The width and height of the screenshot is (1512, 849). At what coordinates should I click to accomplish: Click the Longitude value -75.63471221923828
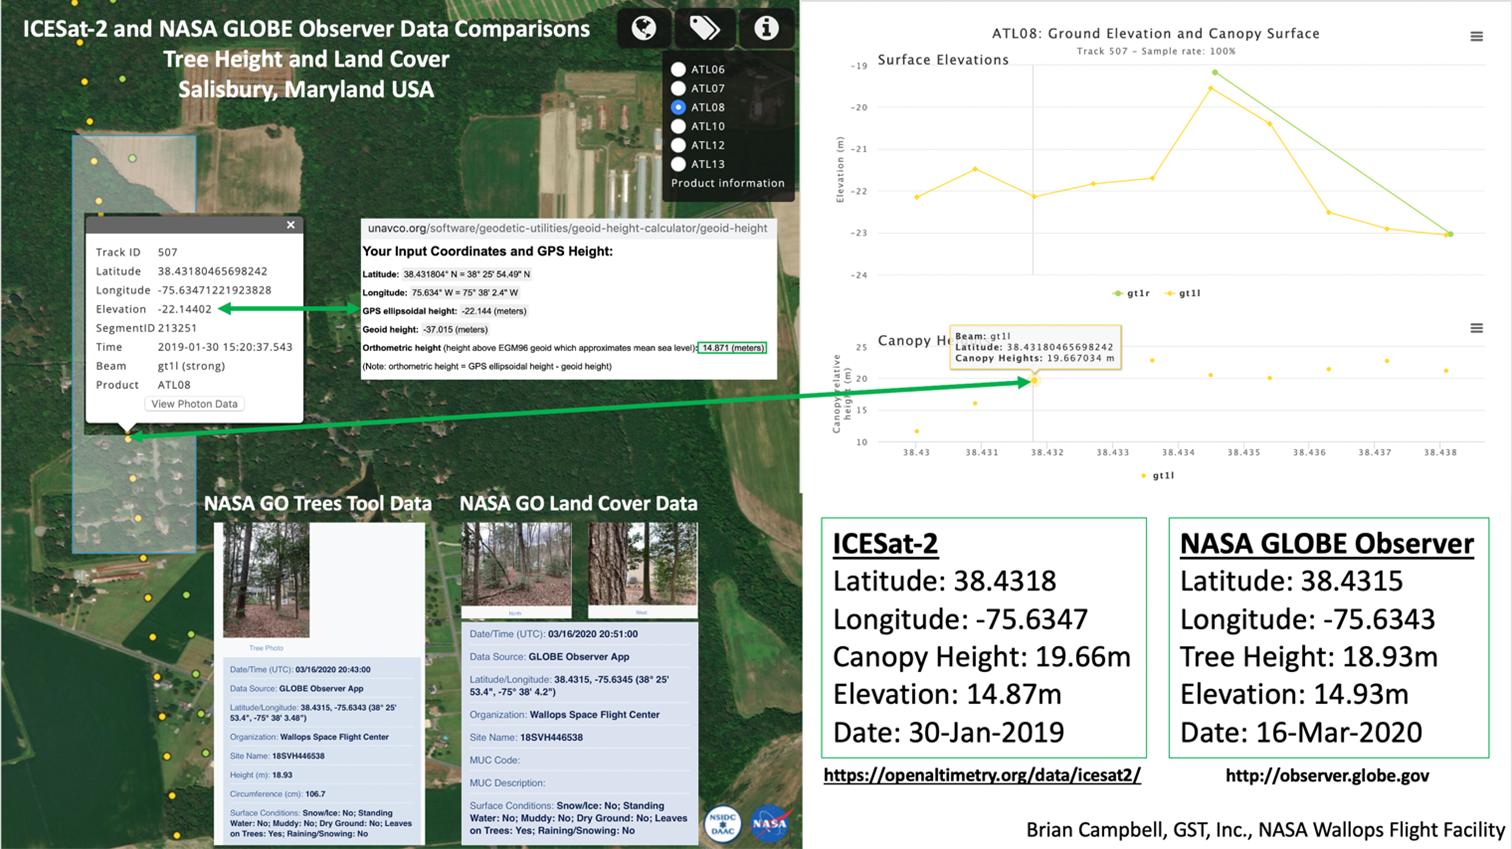tap(214, 290)
